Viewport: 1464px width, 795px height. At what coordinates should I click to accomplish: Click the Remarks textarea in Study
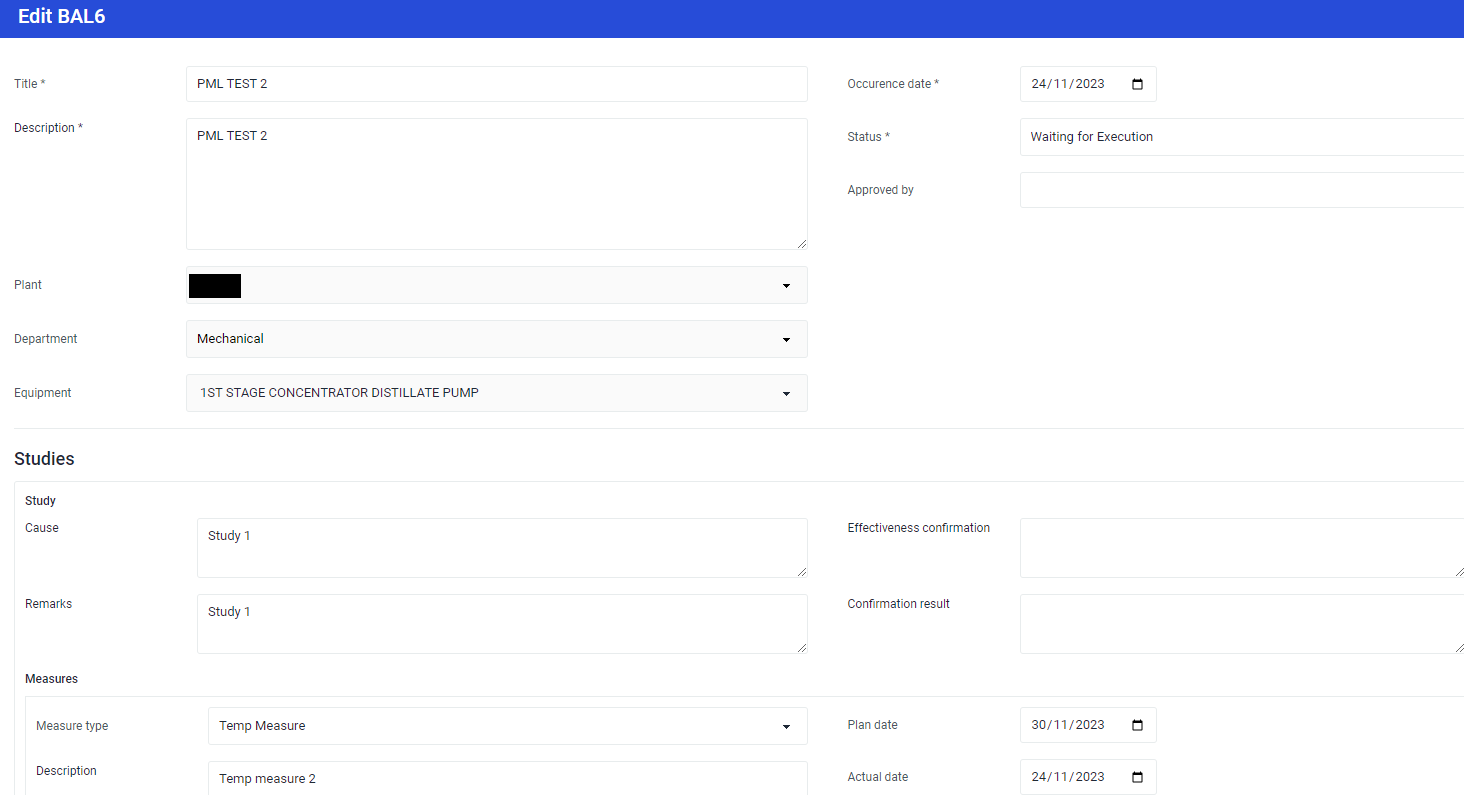pos(501,623)
